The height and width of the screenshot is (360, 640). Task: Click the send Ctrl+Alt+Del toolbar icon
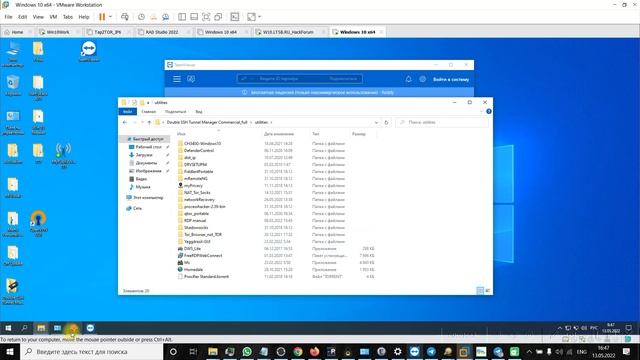point(125,17)
